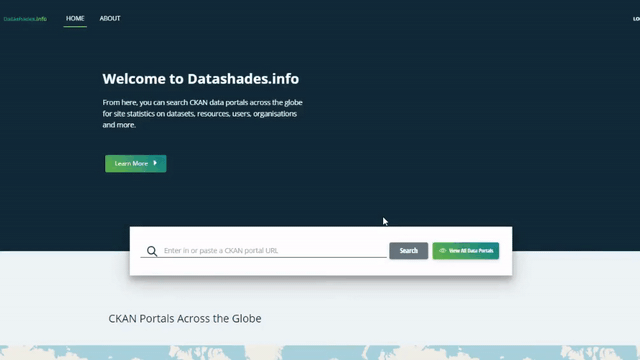Click the gray Search button
The image size is (640, 360).
(x=409, y=251)
